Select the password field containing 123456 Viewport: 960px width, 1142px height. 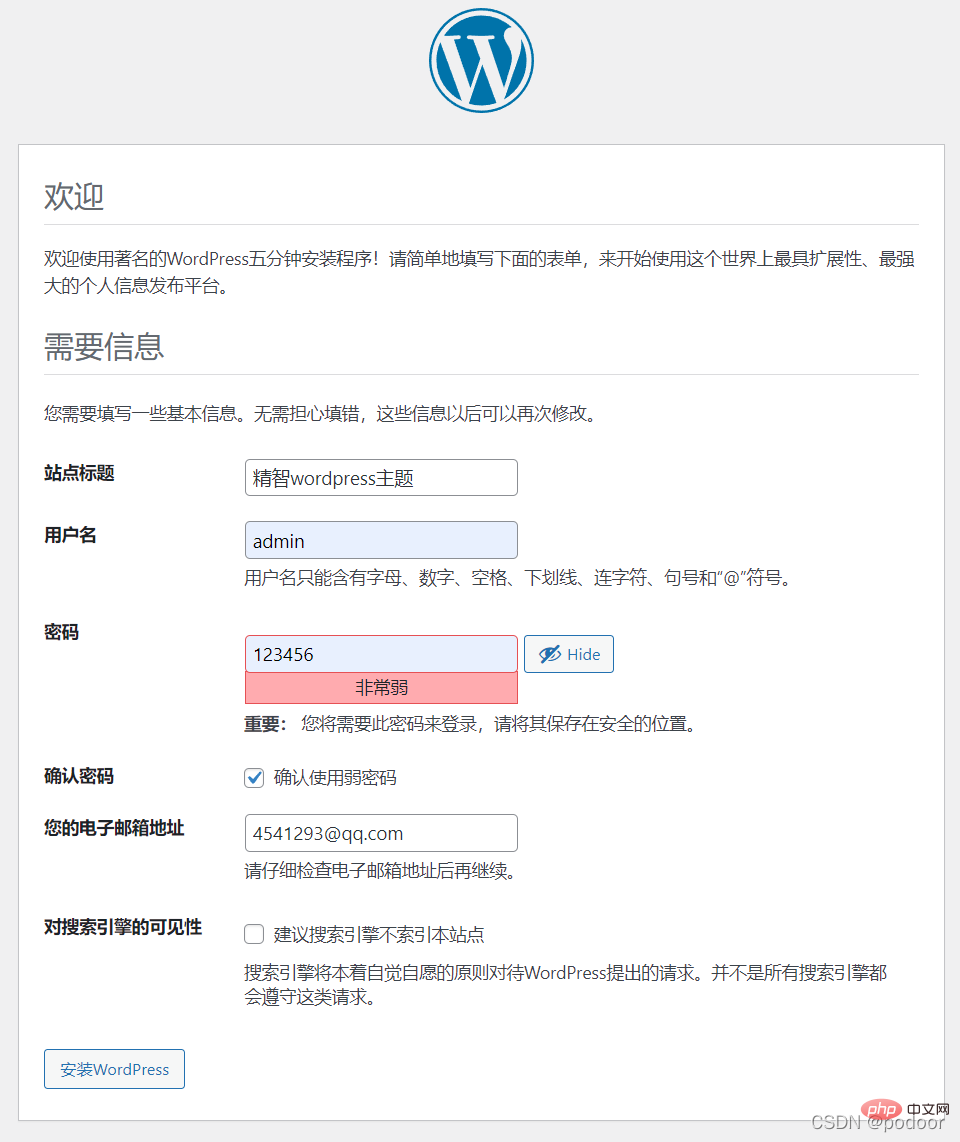click(381, 654)
